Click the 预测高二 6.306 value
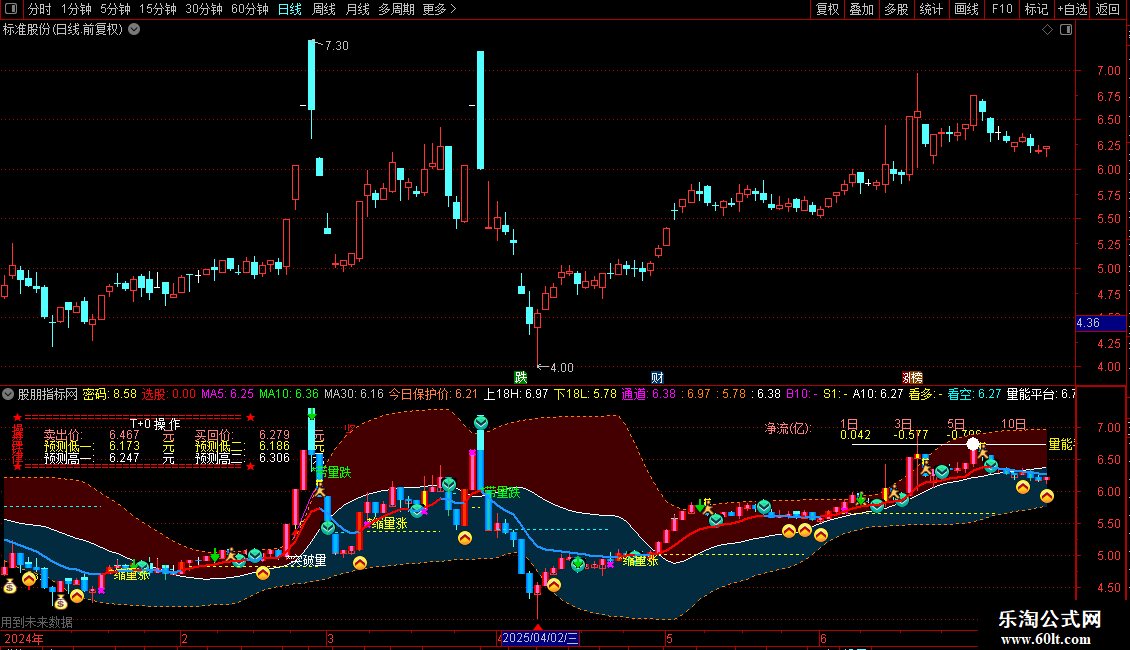Image resolution: width=1130 pixels, height=650 pixels. tap(274, 458)
